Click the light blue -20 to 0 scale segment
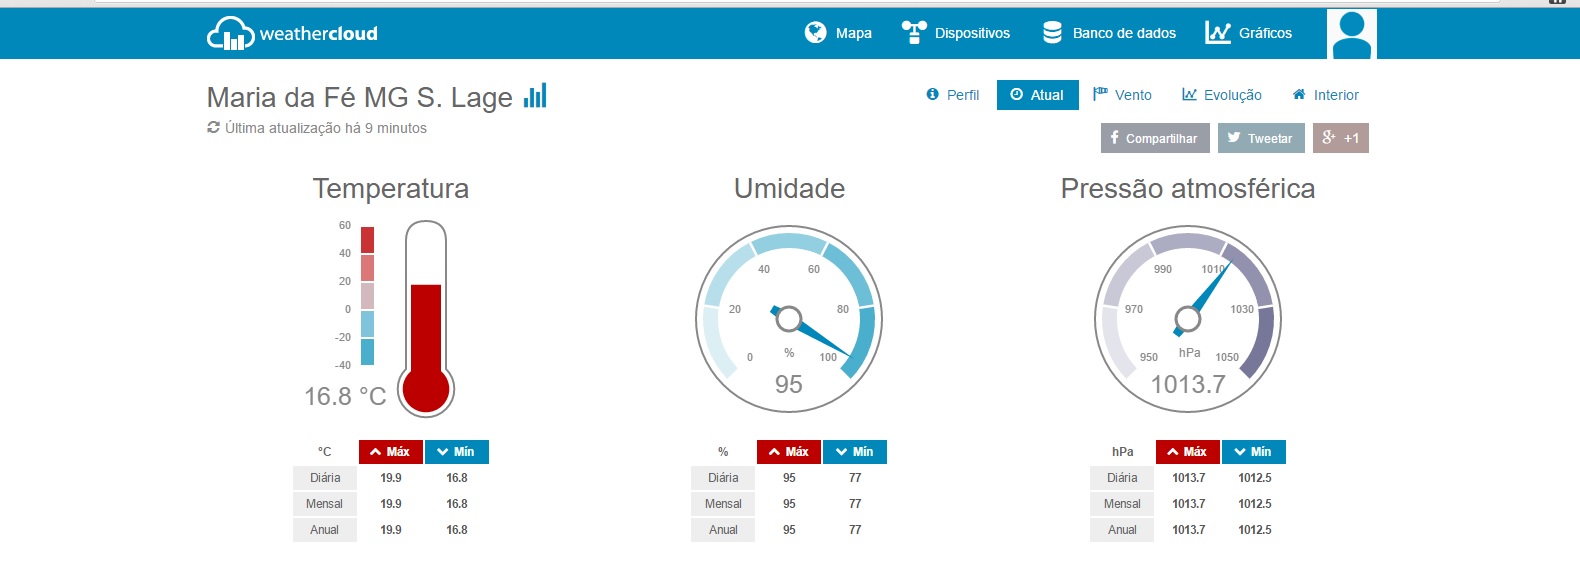 367,324
